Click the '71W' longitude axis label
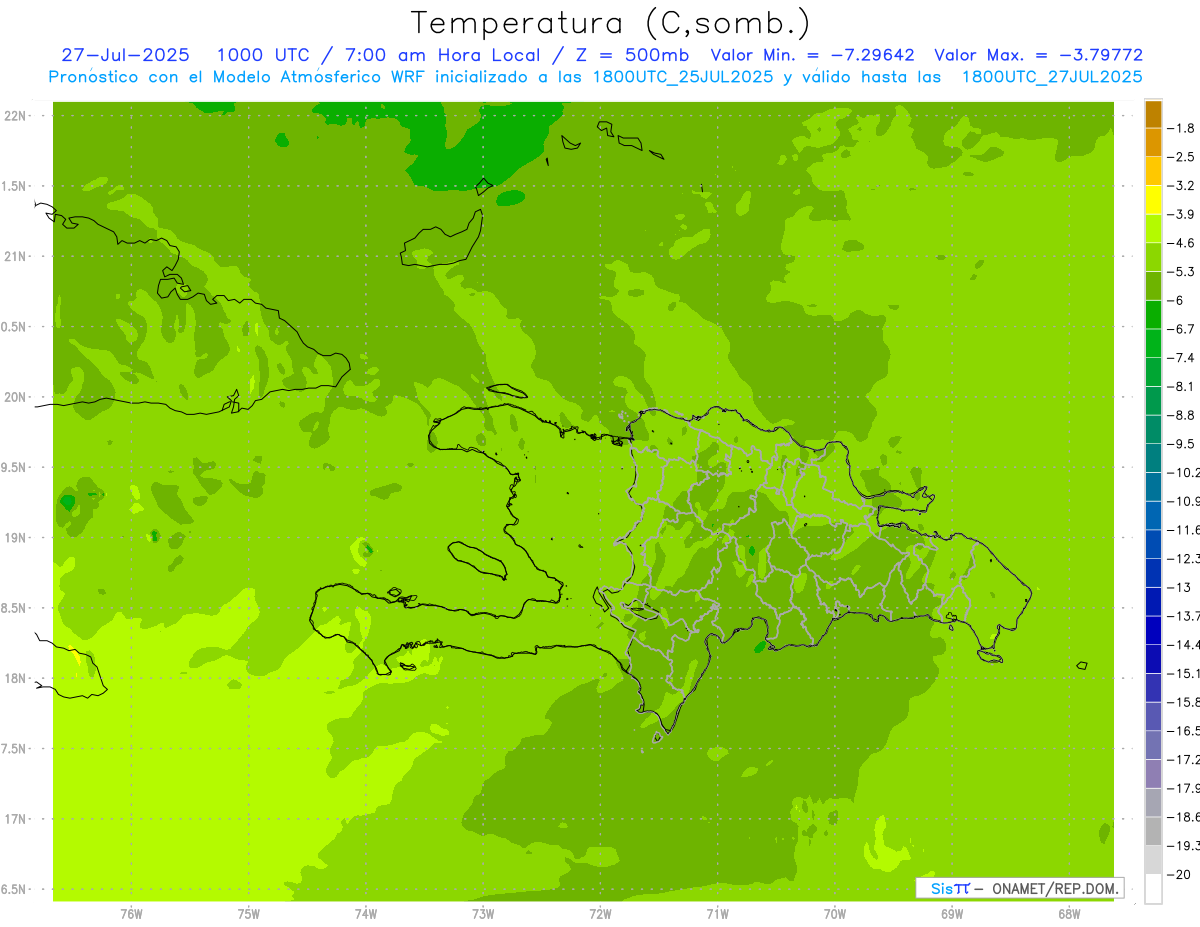This screenshot has width=1200, height=927. click(x=717, y=915)
